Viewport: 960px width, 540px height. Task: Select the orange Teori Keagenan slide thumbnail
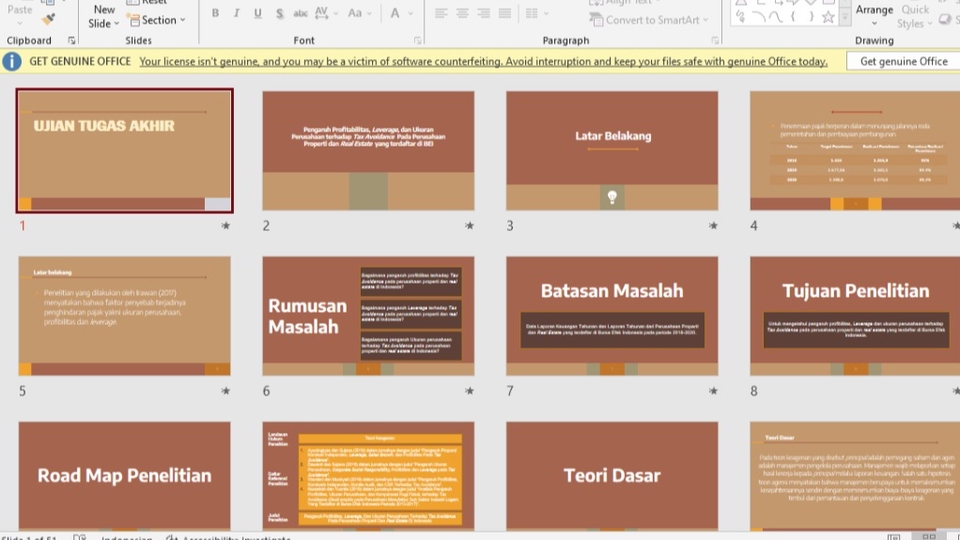[368, 476]
